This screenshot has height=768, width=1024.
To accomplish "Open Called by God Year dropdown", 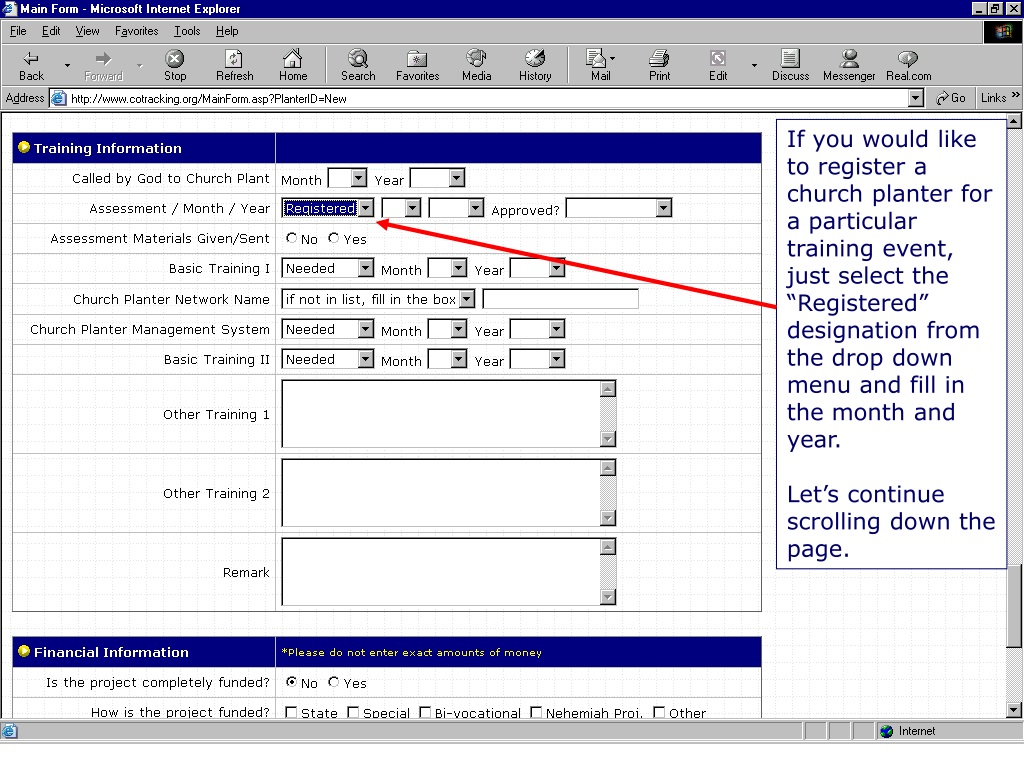I will coord(438,178).
